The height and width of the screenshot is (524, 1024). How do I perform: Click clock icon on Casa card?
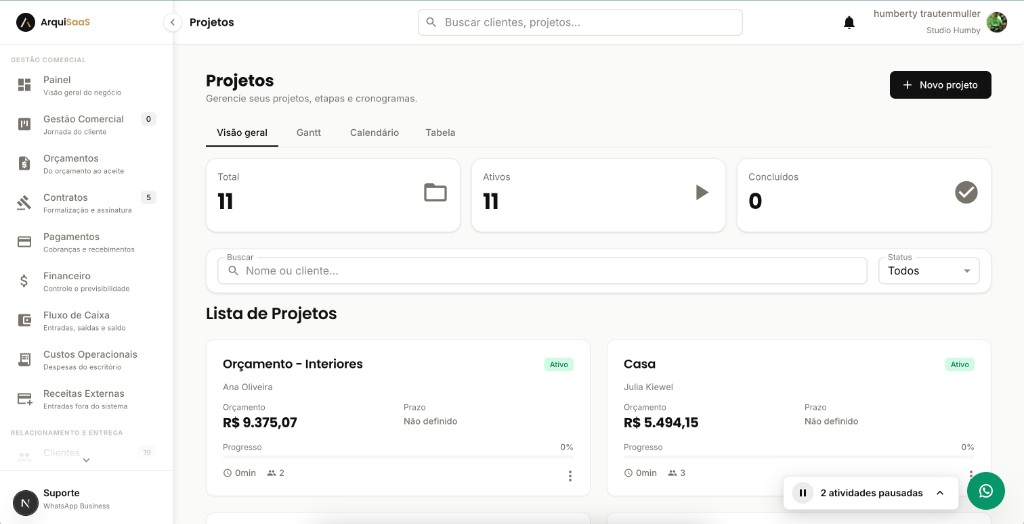coord(628,473)
